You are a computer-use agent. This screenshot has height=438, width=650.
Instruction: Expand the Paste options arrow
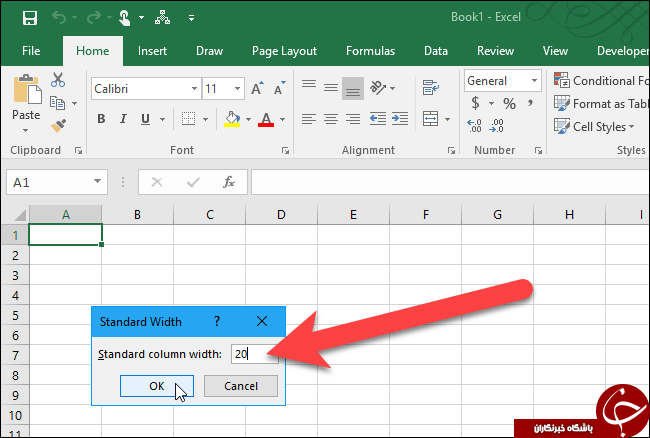pyautogui.click(x=26, y=131)
